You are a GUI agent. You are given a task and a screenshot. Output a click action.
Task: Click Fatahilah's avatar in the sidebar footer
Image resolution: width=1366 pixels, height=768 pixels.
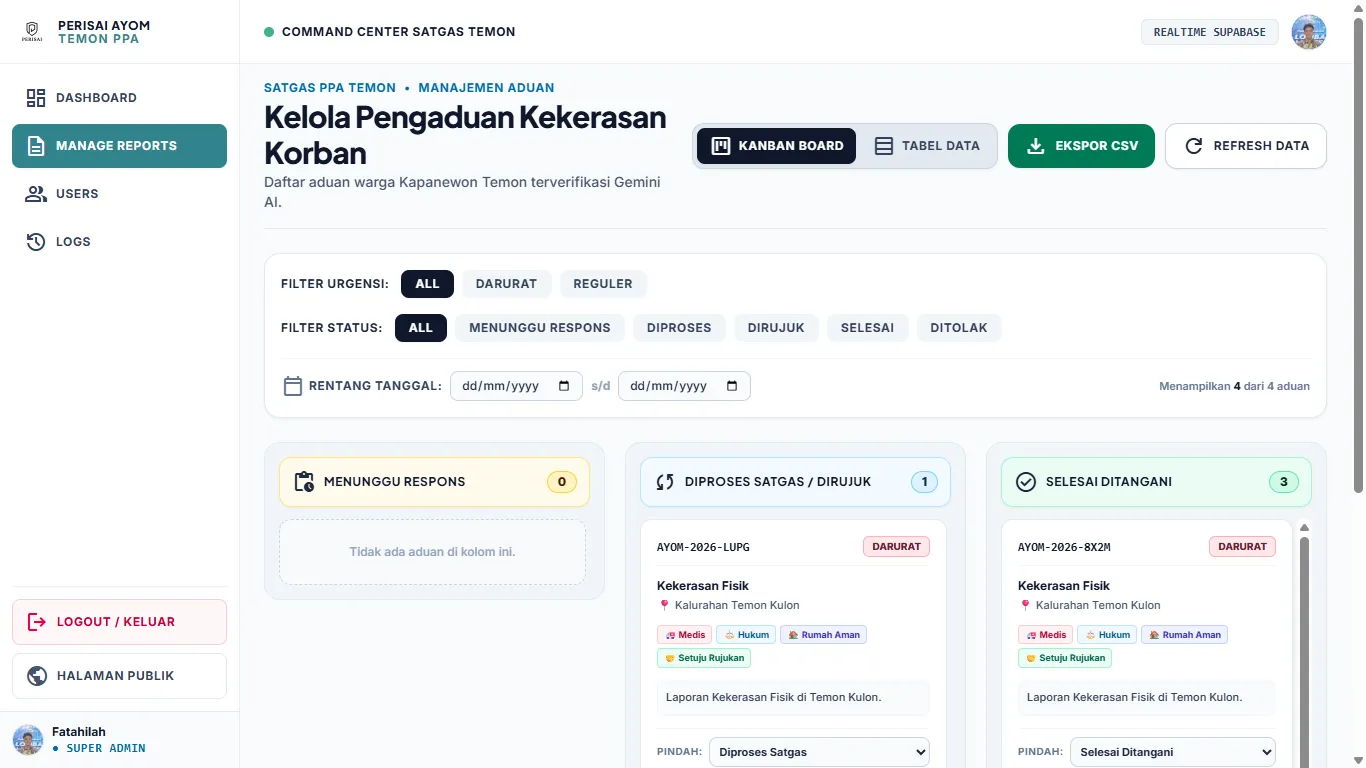[x=28, y=740]
